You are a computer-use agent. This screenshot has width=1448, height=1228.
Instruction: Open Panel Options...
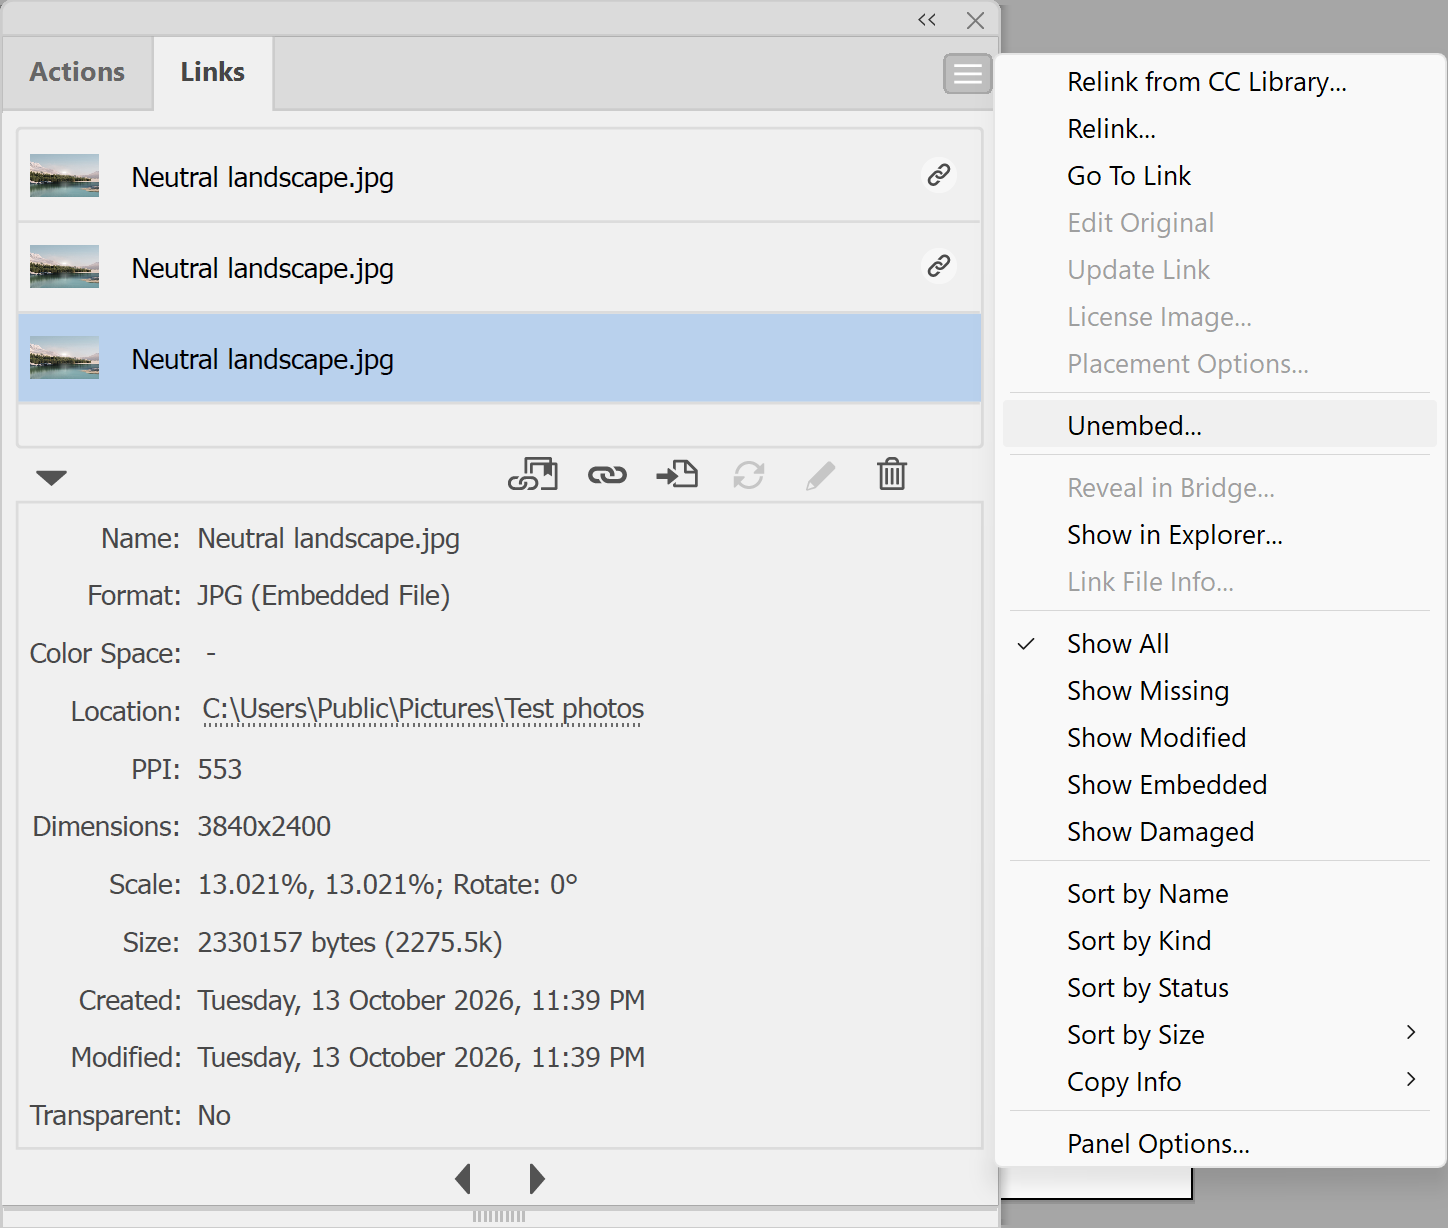pos(1220,1144)
